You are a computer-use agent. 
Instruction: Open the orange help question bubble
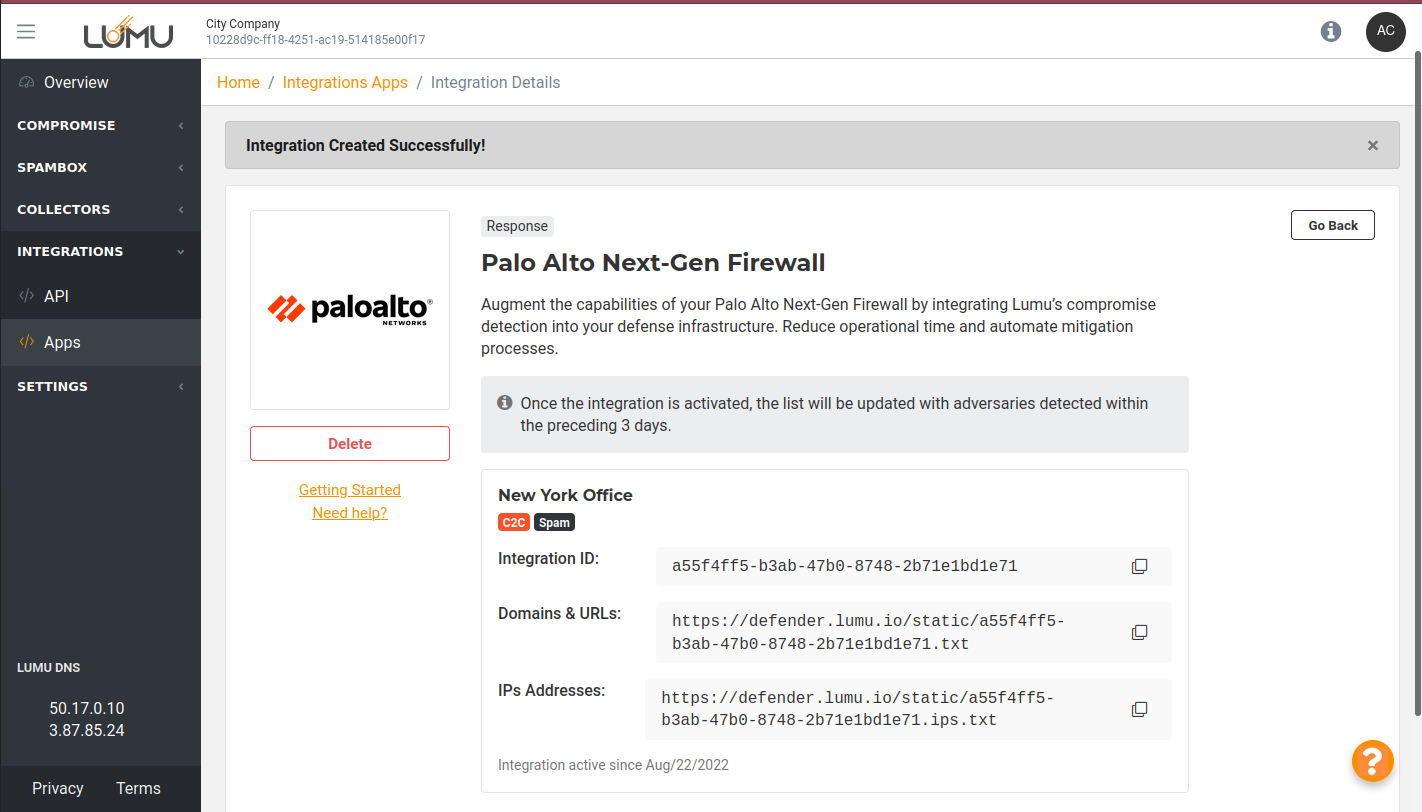(1372, 760)
